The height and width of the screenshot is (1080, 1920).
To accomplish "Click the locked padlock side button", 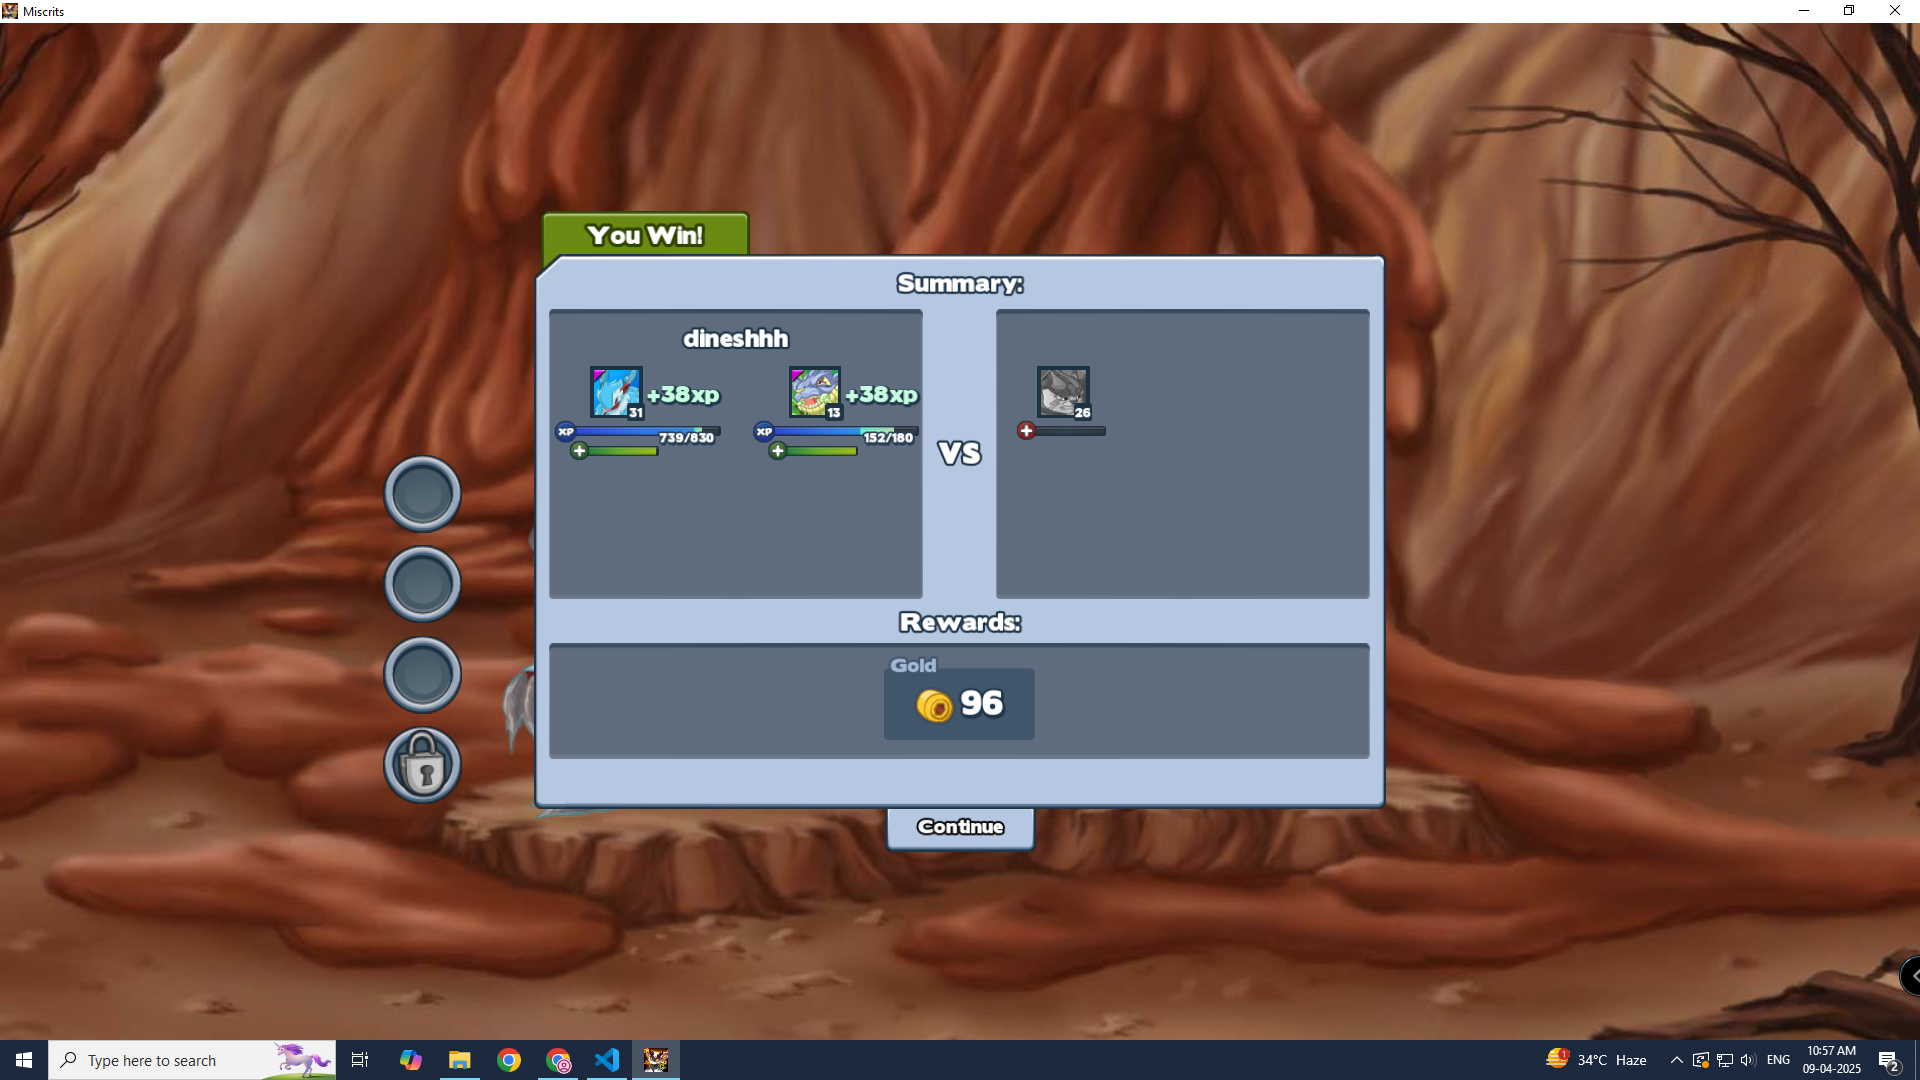I will click(422, 764).
